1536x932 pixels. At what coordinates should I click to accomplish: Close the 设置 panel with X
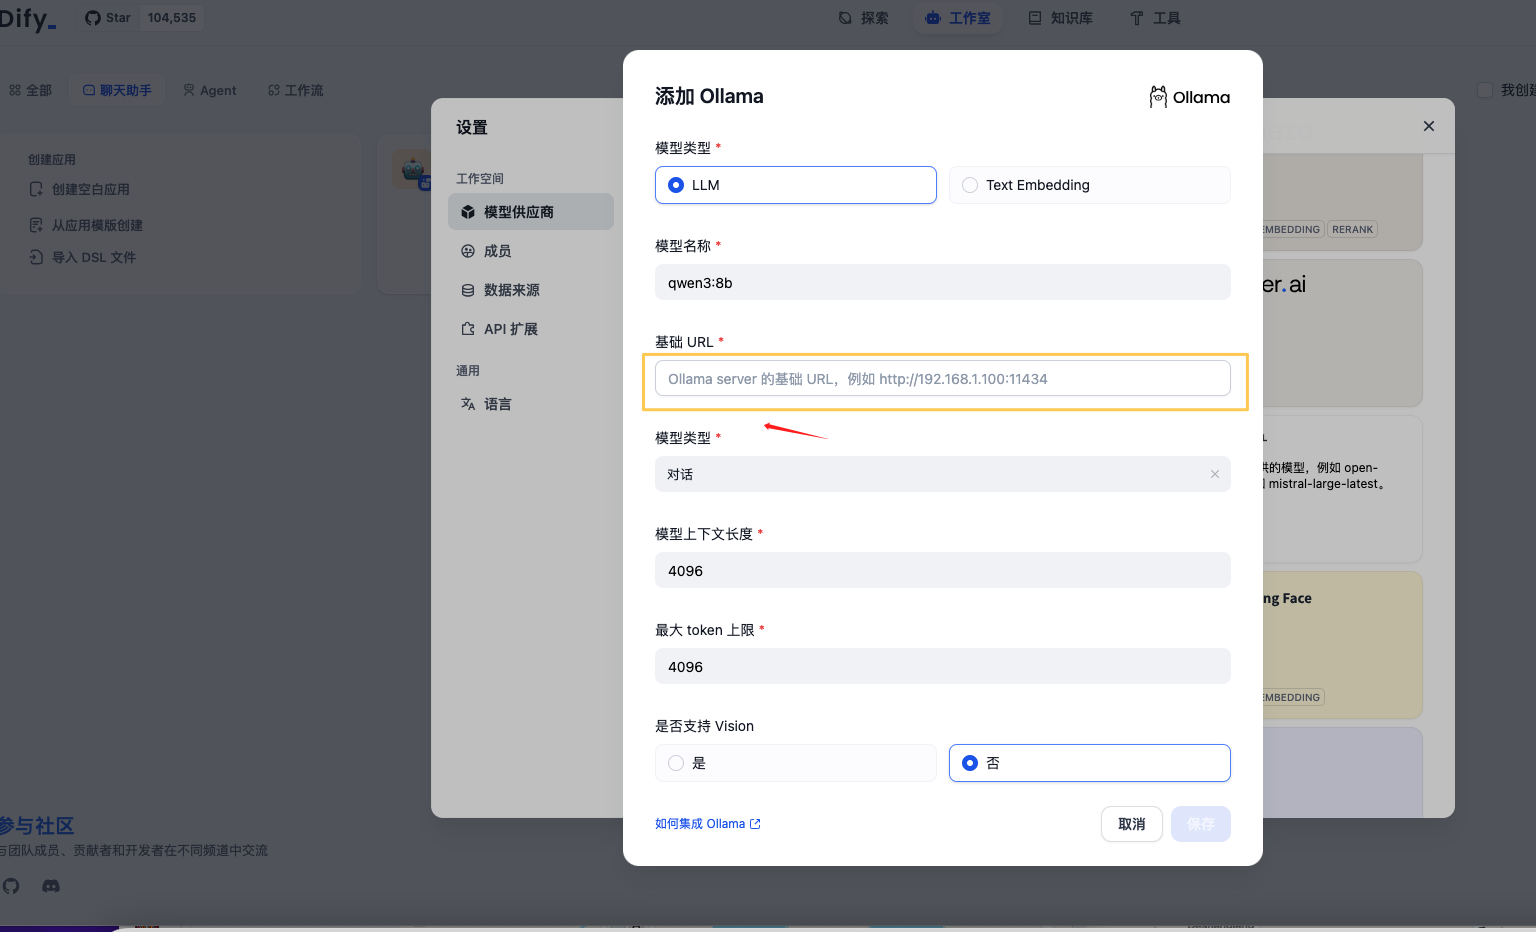(x=1429, y=126)
